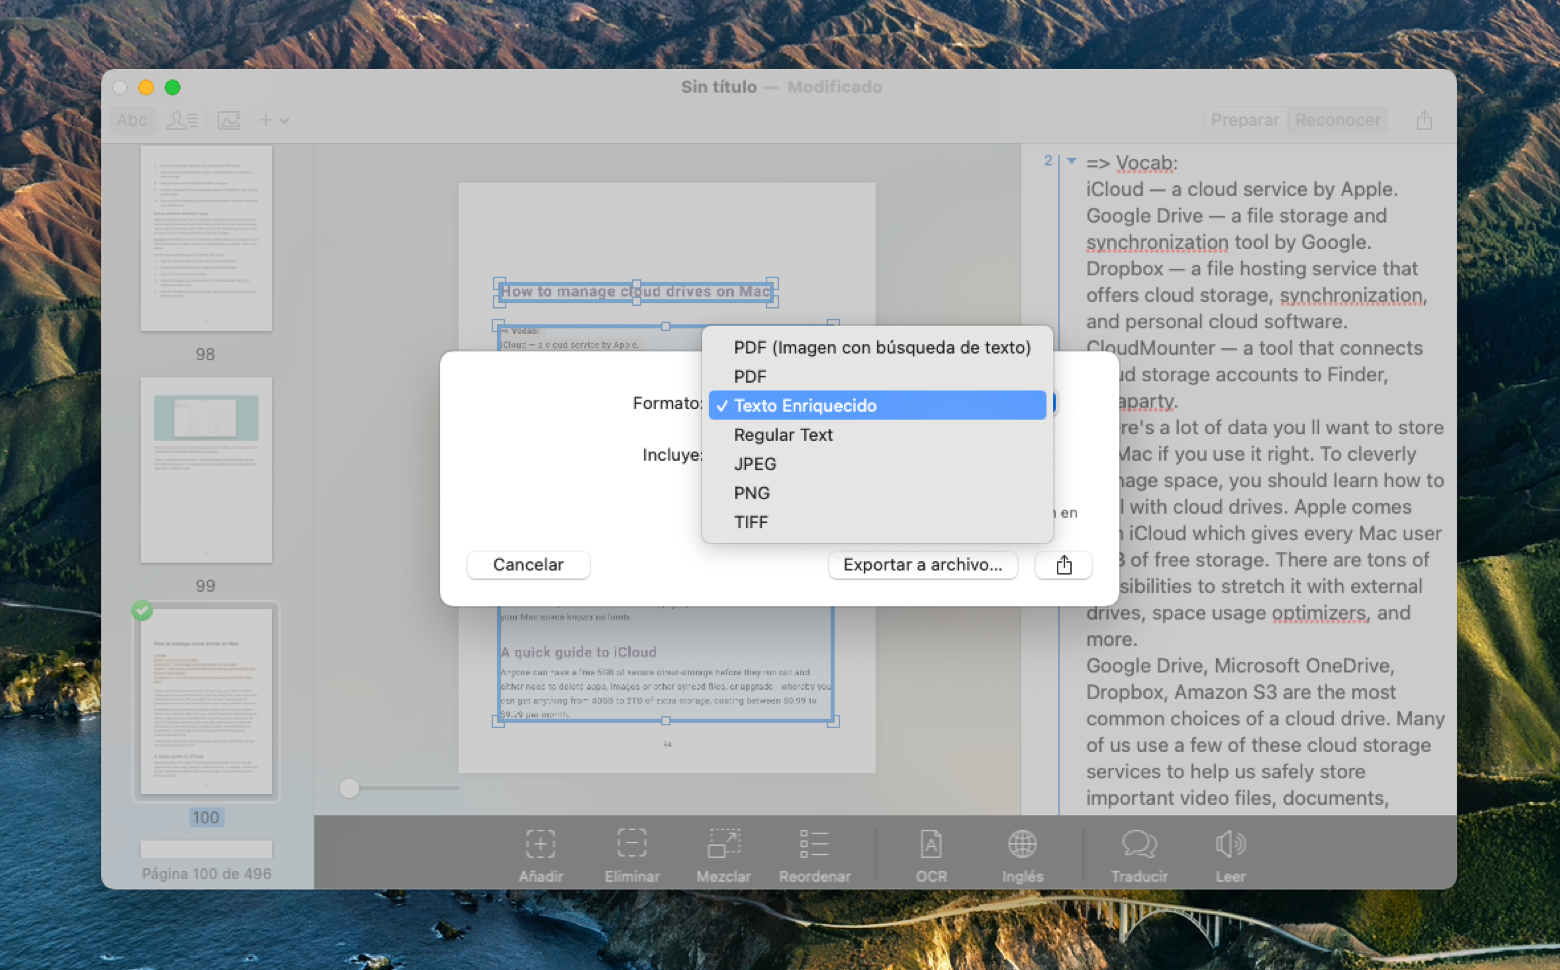Click Exportar a archivo

point(923,565)
